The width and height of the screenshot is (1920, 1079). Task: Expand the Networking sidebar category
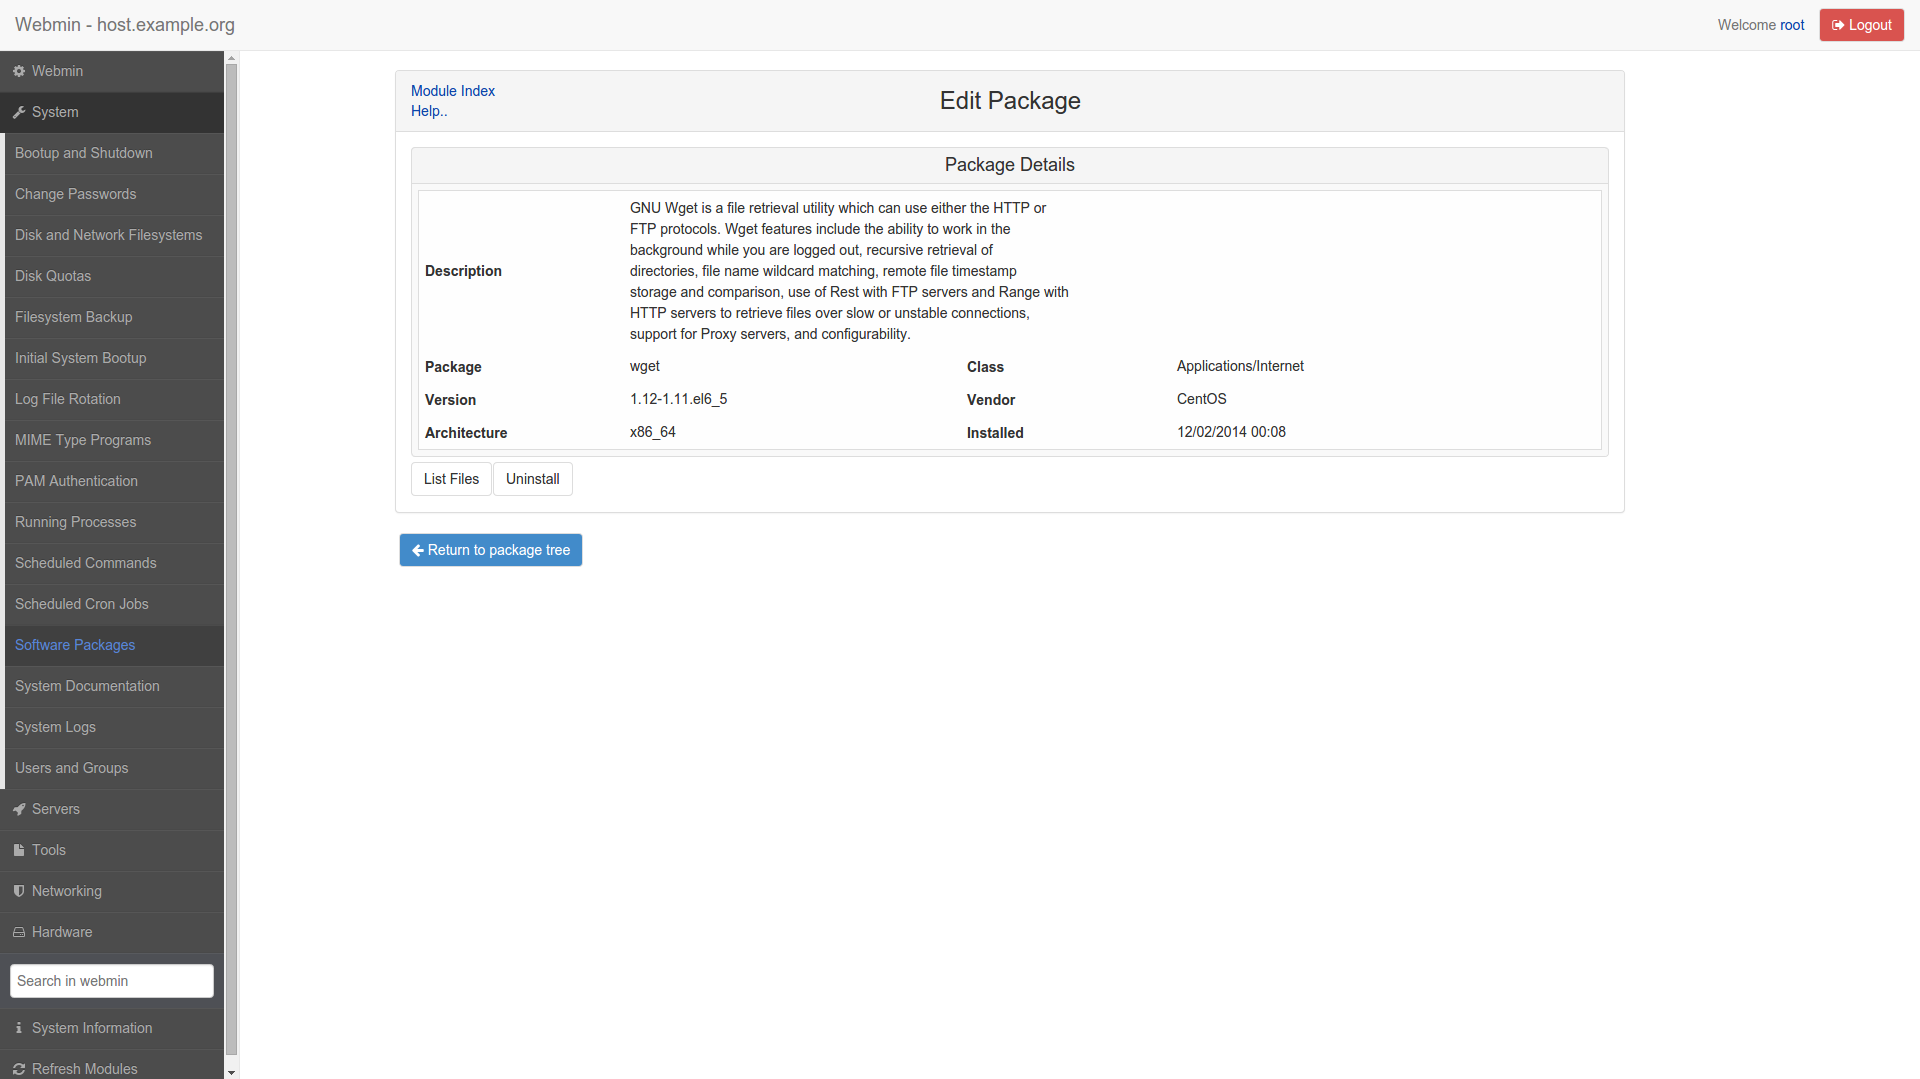112,891
